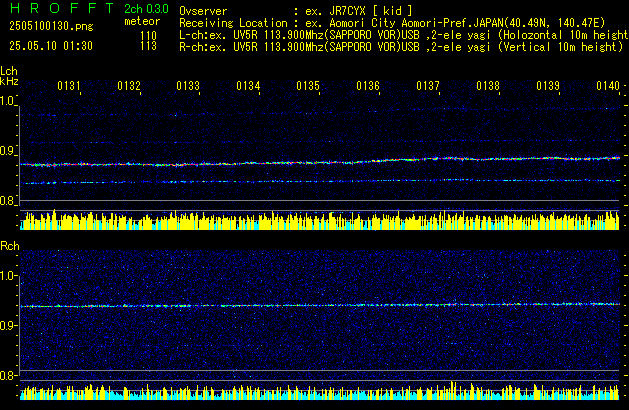629x410 pixels.
Task: Click the Ovserver JR7CYX header line
Action: tap(296, 11)
